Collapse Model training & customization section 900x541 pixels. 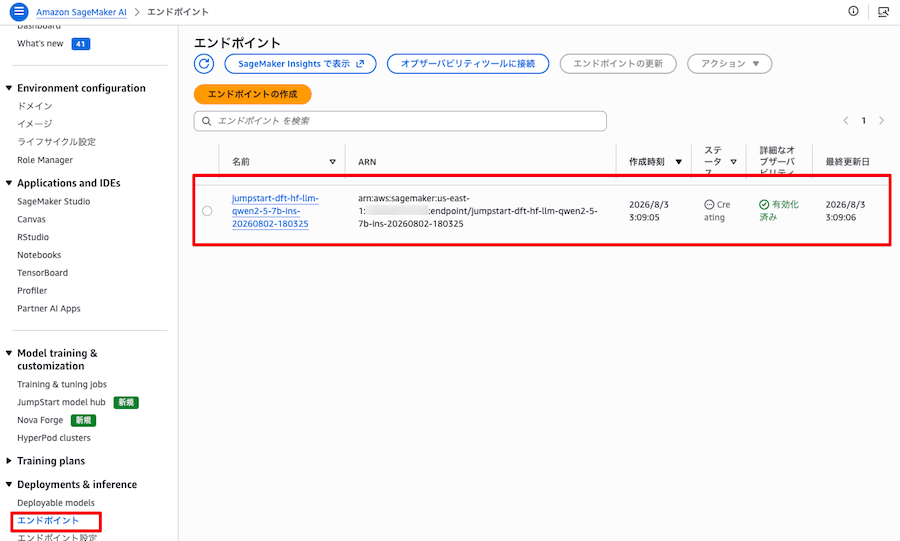pyautogui.click(x=9, y=353)
